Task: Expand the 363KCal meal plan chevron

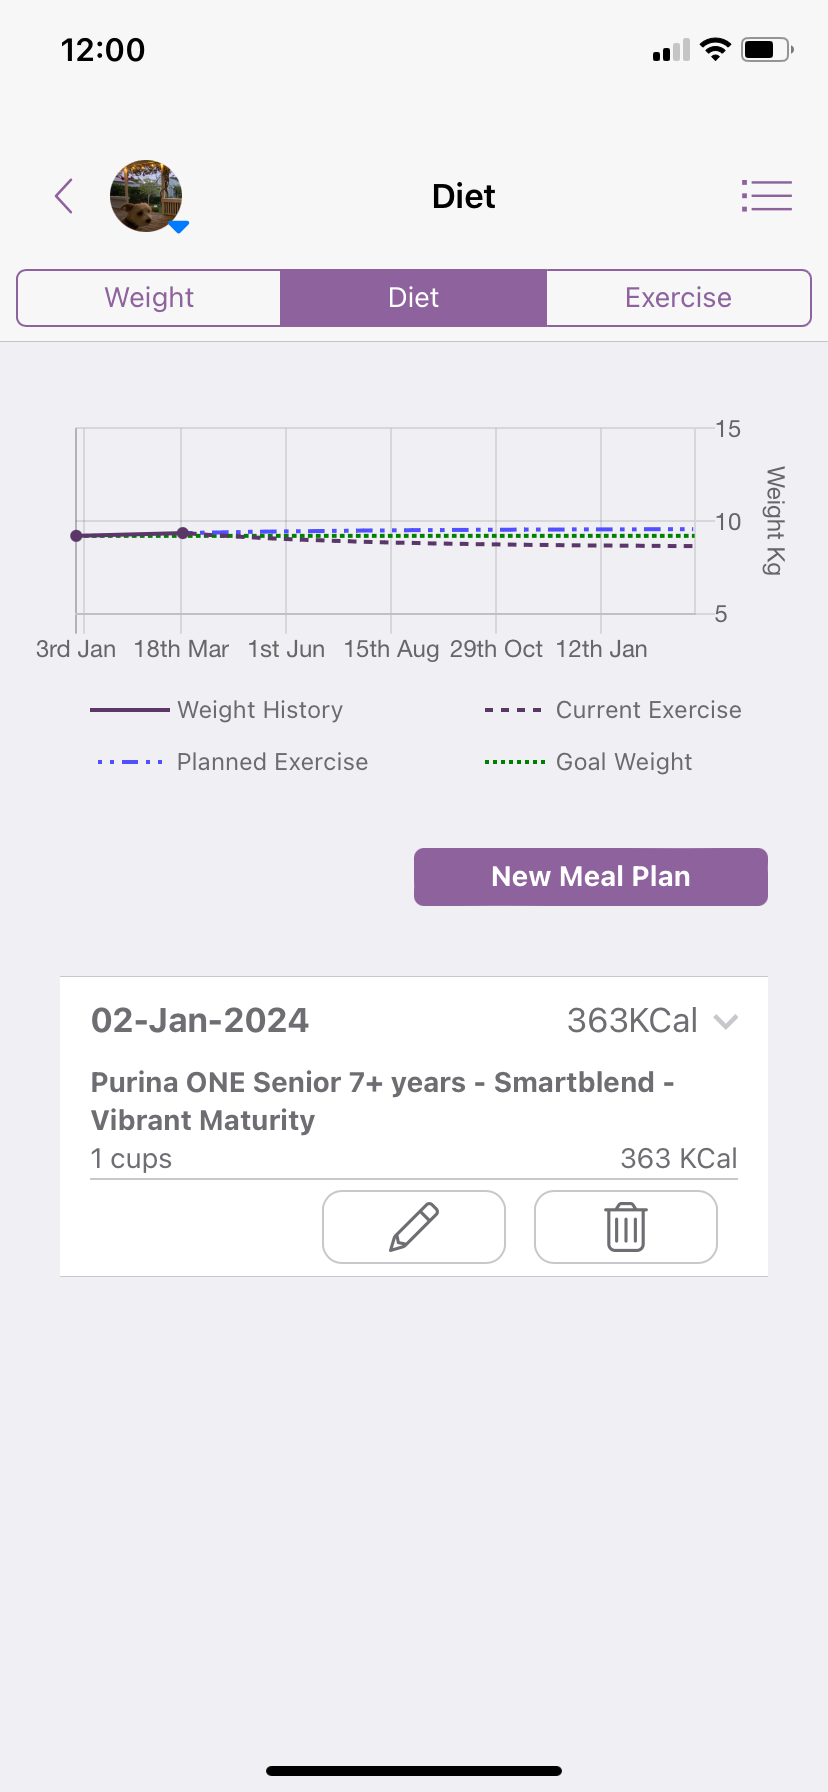Action: [726, 1021]
